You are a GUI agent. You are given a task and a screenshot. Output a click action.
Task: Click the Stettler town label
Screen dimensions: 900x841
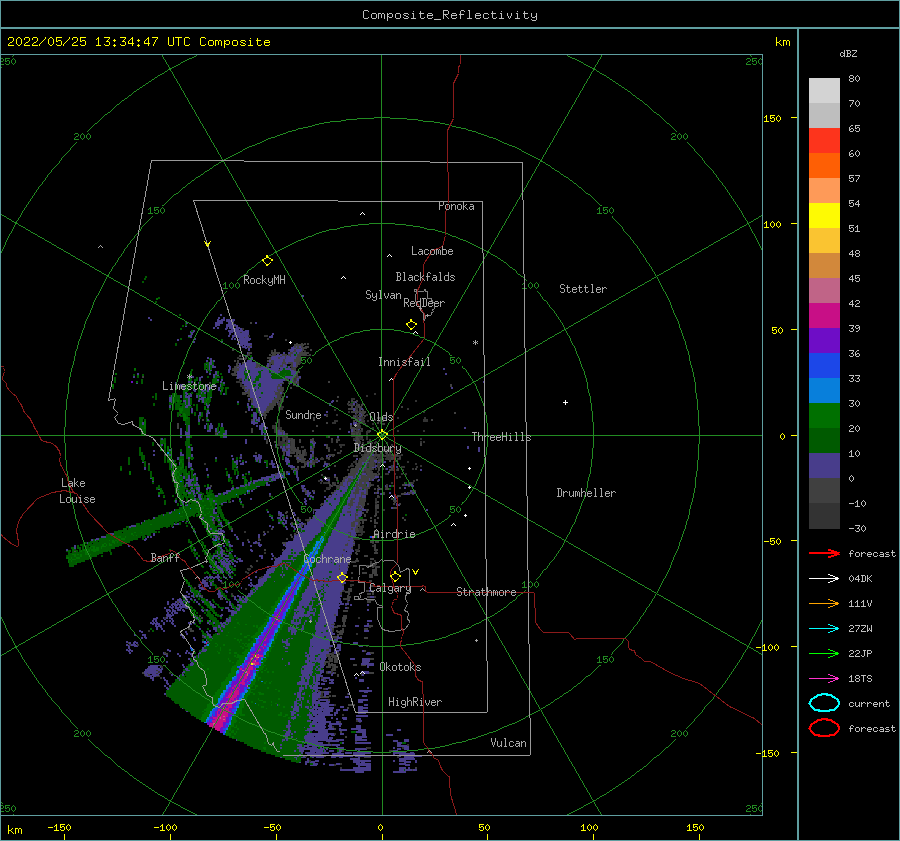pyautogui.click(x=583, y=289)
